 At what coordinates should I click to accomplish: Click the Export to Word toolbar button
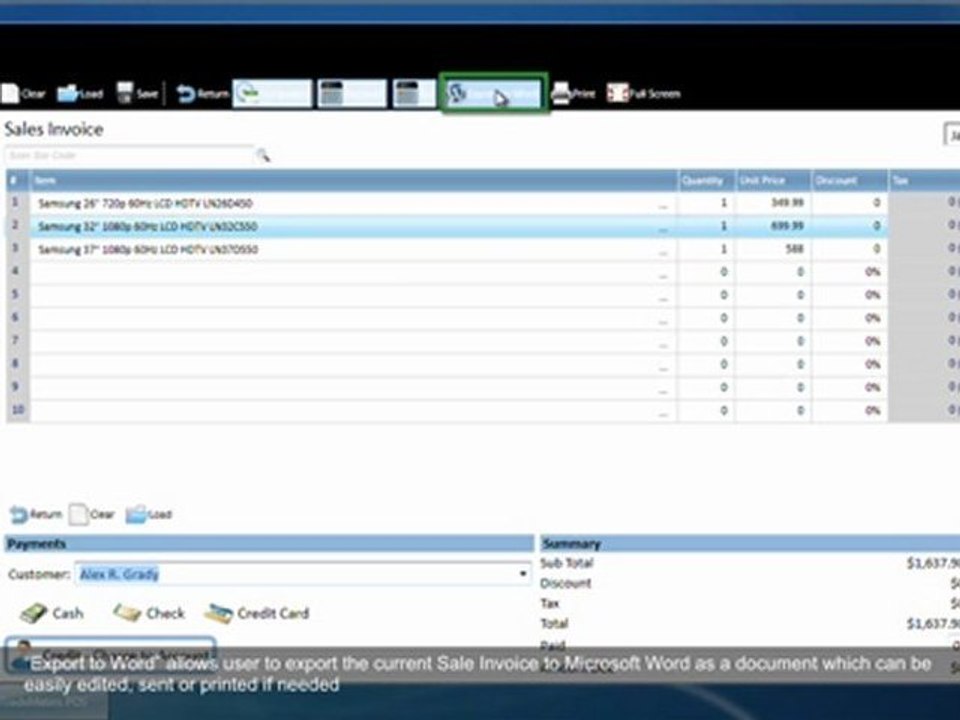492,94
